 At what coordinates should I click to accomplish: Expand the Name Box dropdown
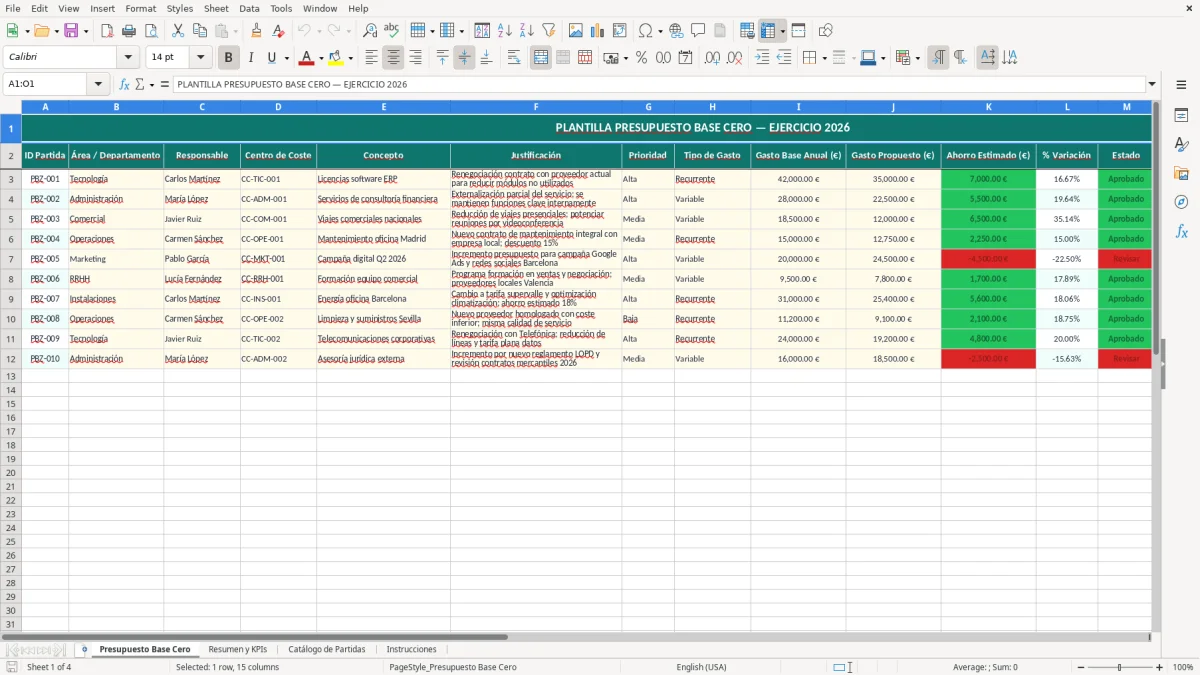click(x=98, y=84)
